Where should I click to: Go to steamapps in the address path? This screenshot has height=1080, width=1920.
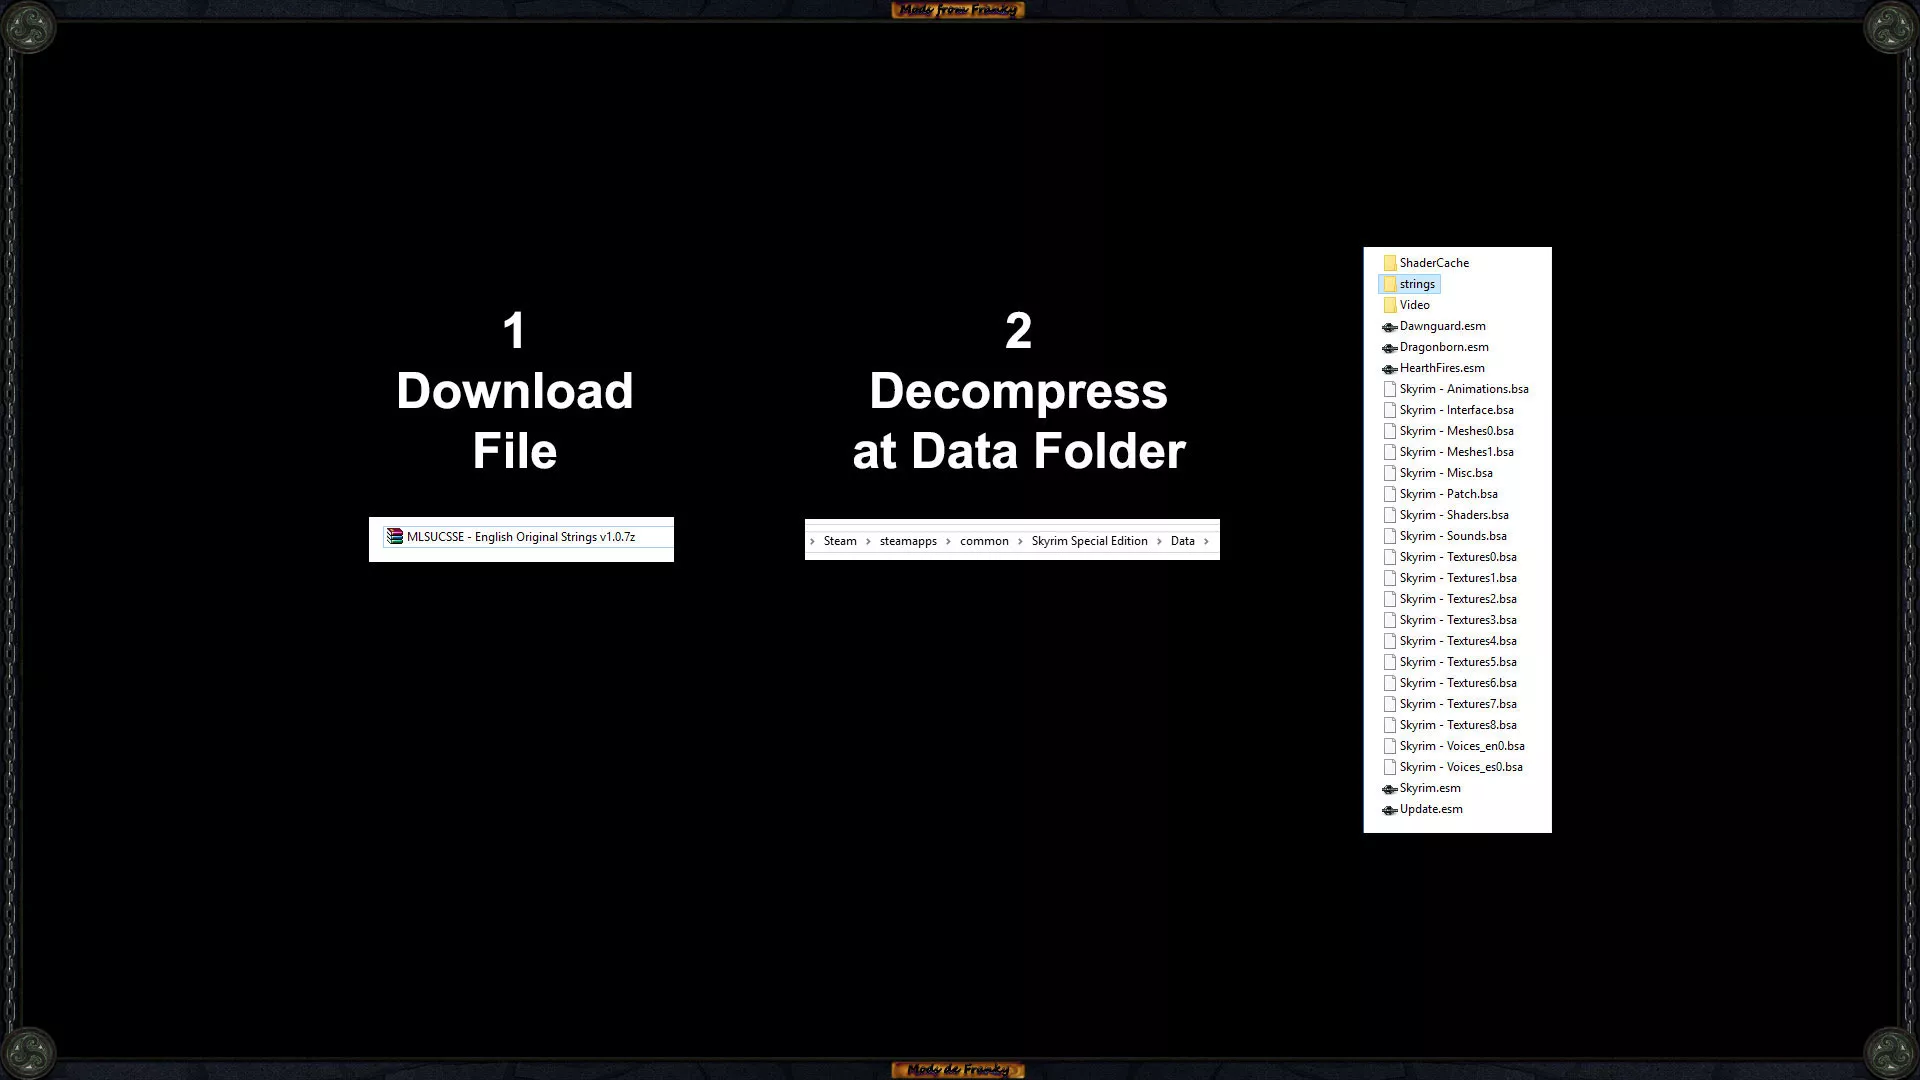pos(908,541)
